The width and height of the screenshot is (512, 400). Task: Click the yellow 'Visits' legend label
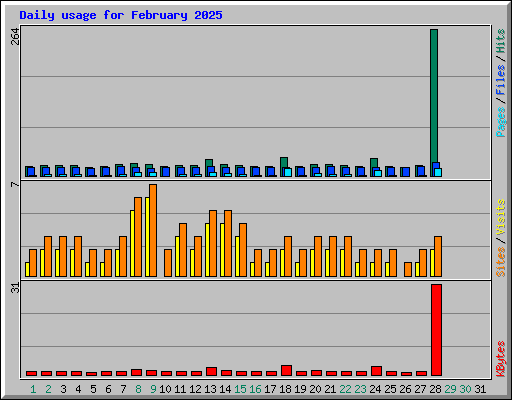[501, 218]
